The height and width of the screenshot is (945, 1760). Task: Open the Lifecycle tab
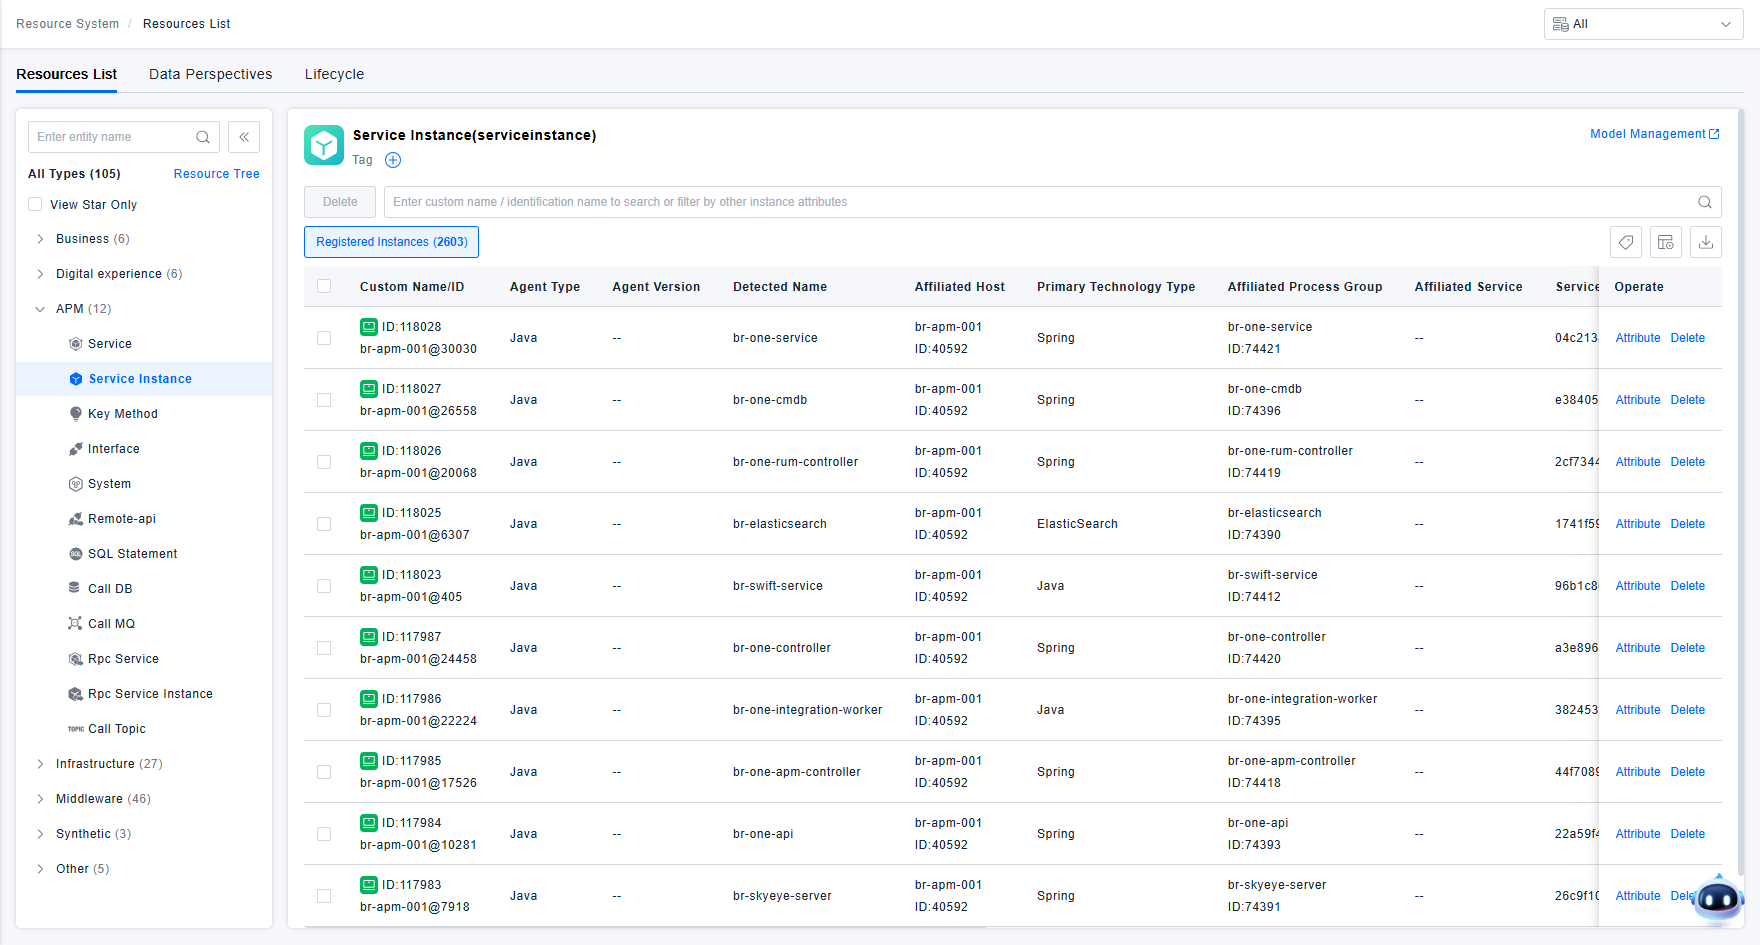coord(334,74)
